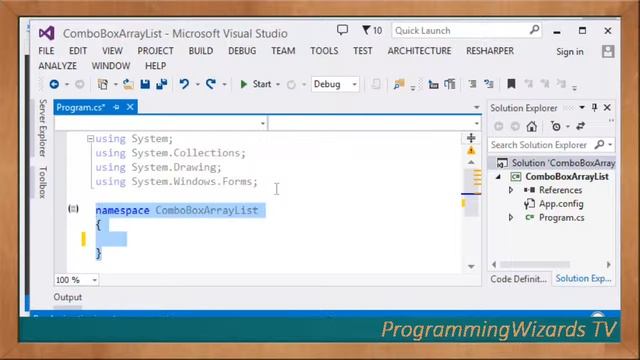The width and height of the screenshot is (640, 360).
Task: Open the Undo history dropdown arrow
Action: (197, 84)
